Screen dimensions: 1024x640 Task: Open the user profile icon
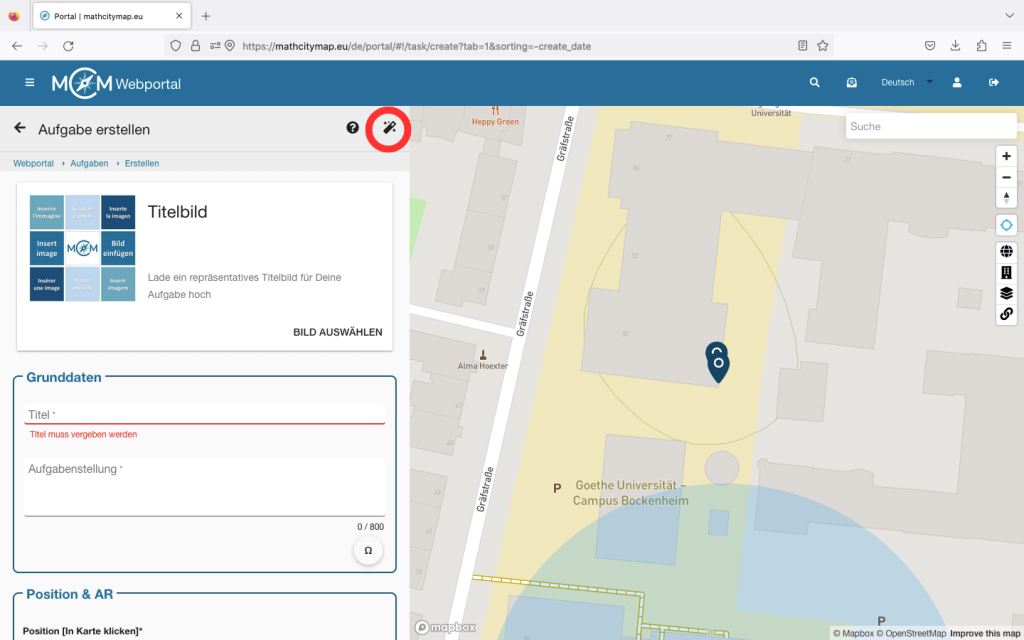957,83
